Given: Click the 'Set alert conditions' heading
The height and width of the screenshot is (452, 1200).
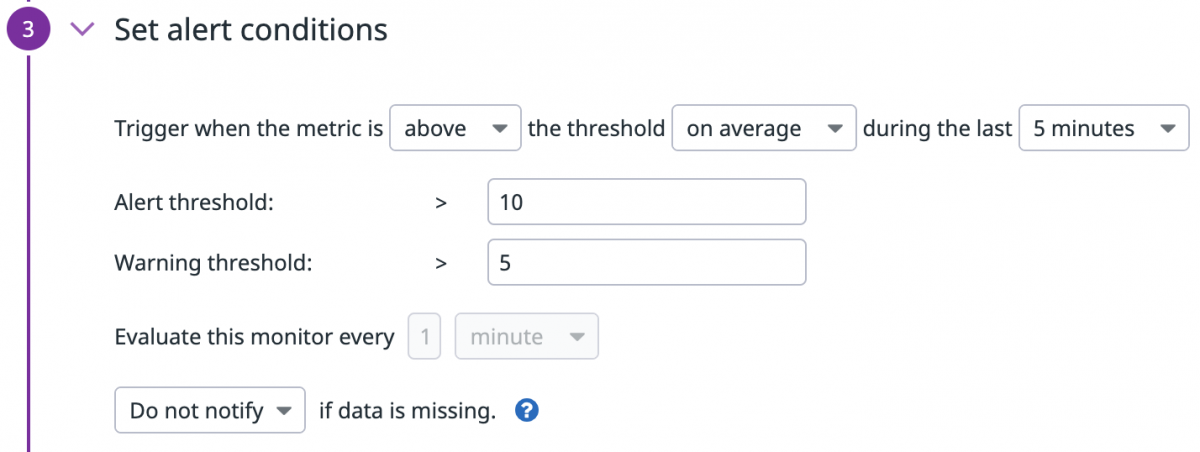Looking at the screenshot, I should tap(251, 30).
